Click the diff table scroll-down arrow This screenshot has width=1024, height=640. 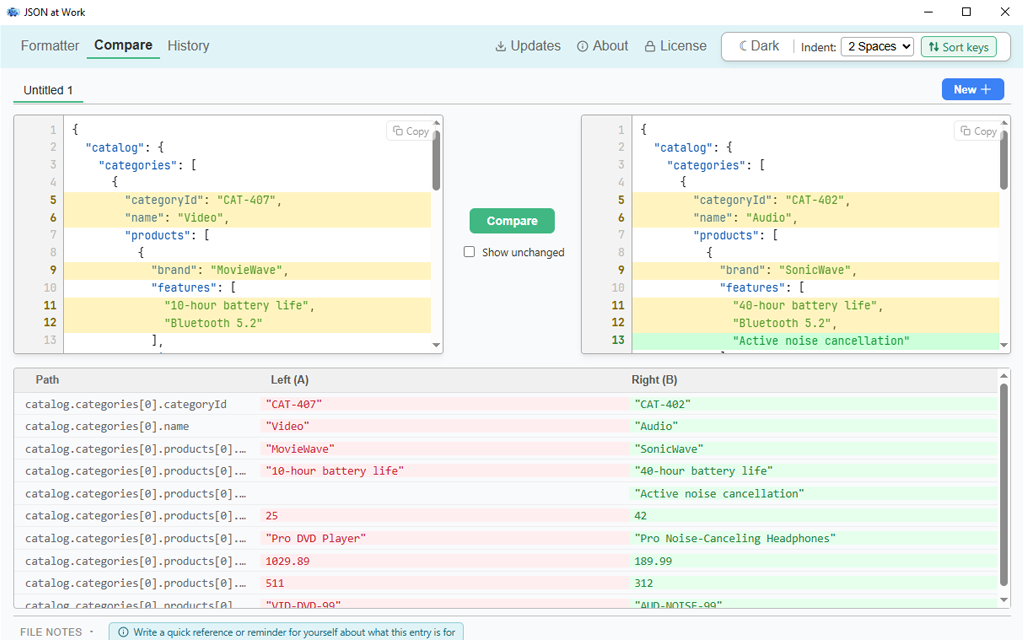(x=1004, y=600)
